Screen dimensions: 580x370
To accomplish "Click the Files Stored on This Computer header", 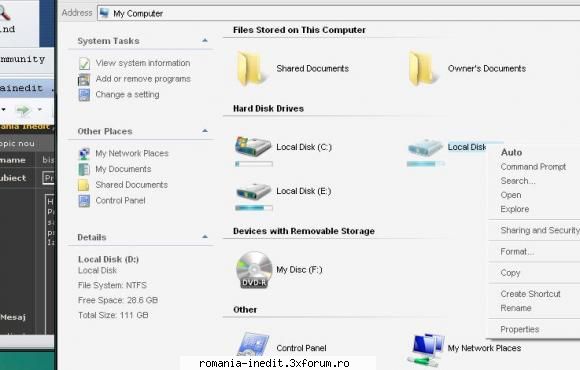I will [299, 30].
